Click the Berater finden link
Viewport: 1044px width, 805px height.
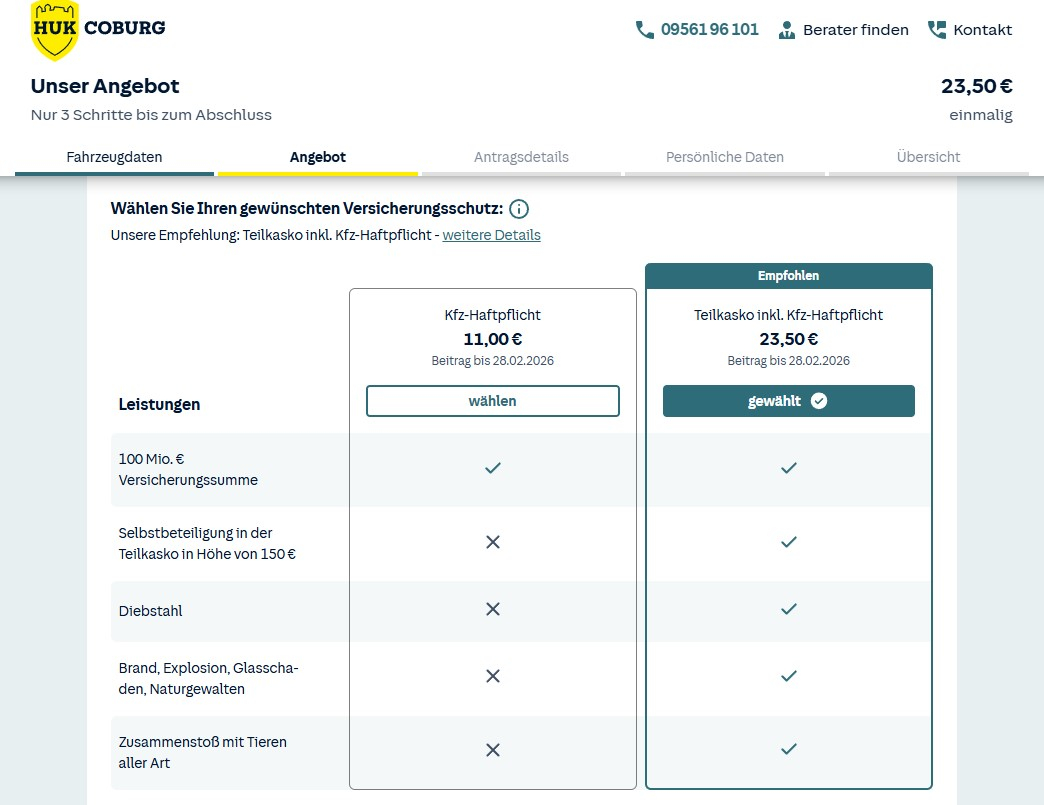tap(855, 30)
